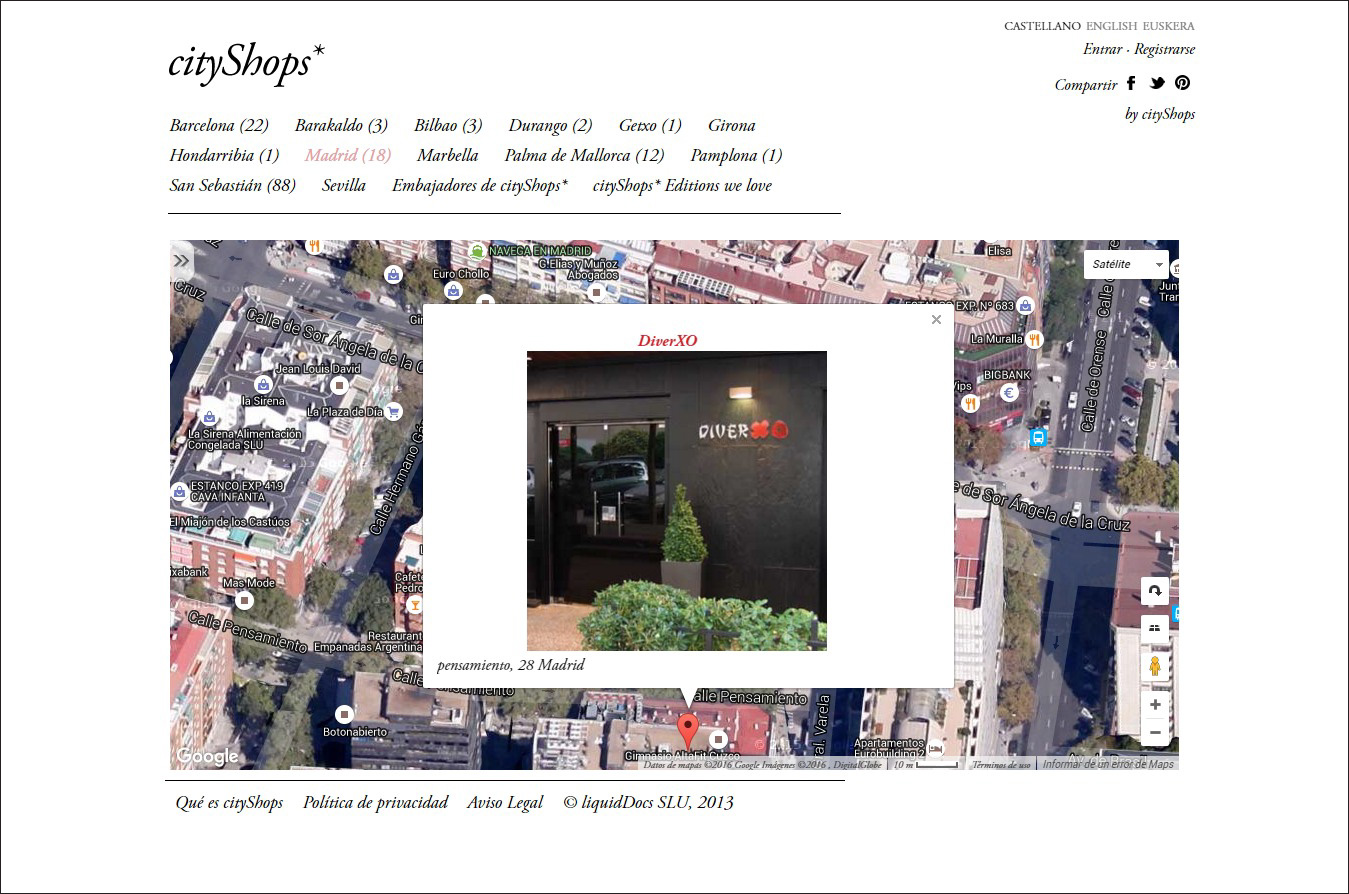Switch language to Castellano
The height and width of the screenshot is (894, 1349).
[1042, 26]
